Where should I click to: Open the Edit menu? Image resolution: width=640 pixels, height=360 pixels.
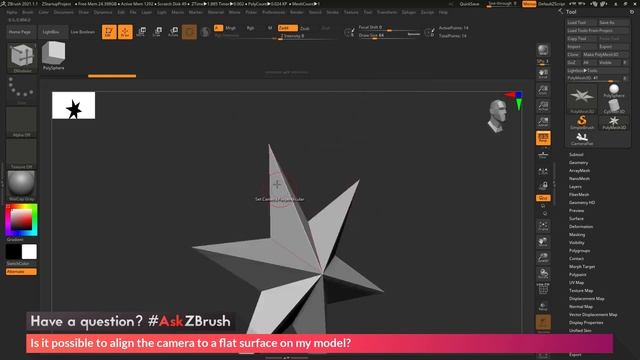[121, 12]
